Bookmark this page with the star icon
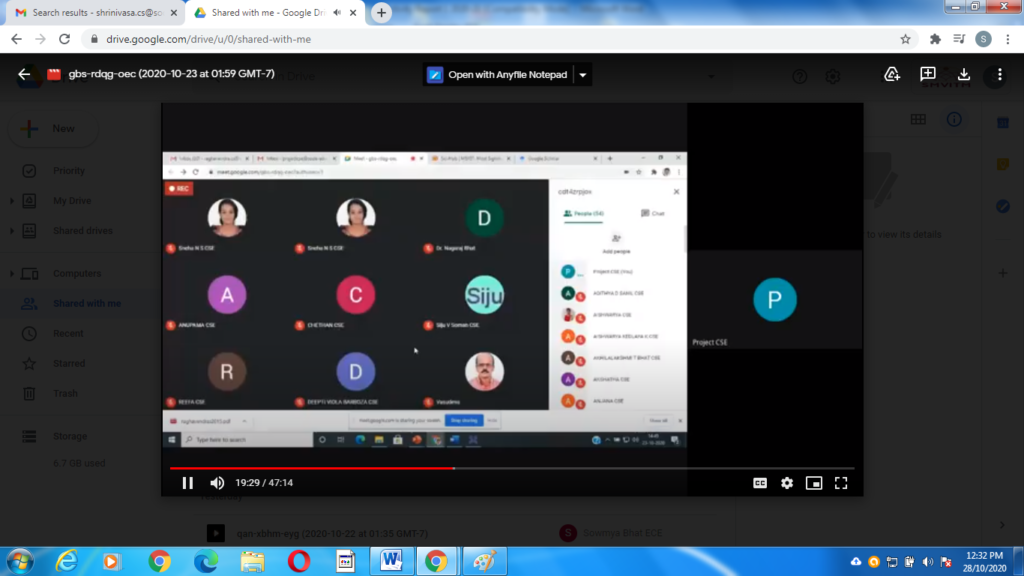Viewport: 1024px width, 576px height. pos(905,39)
